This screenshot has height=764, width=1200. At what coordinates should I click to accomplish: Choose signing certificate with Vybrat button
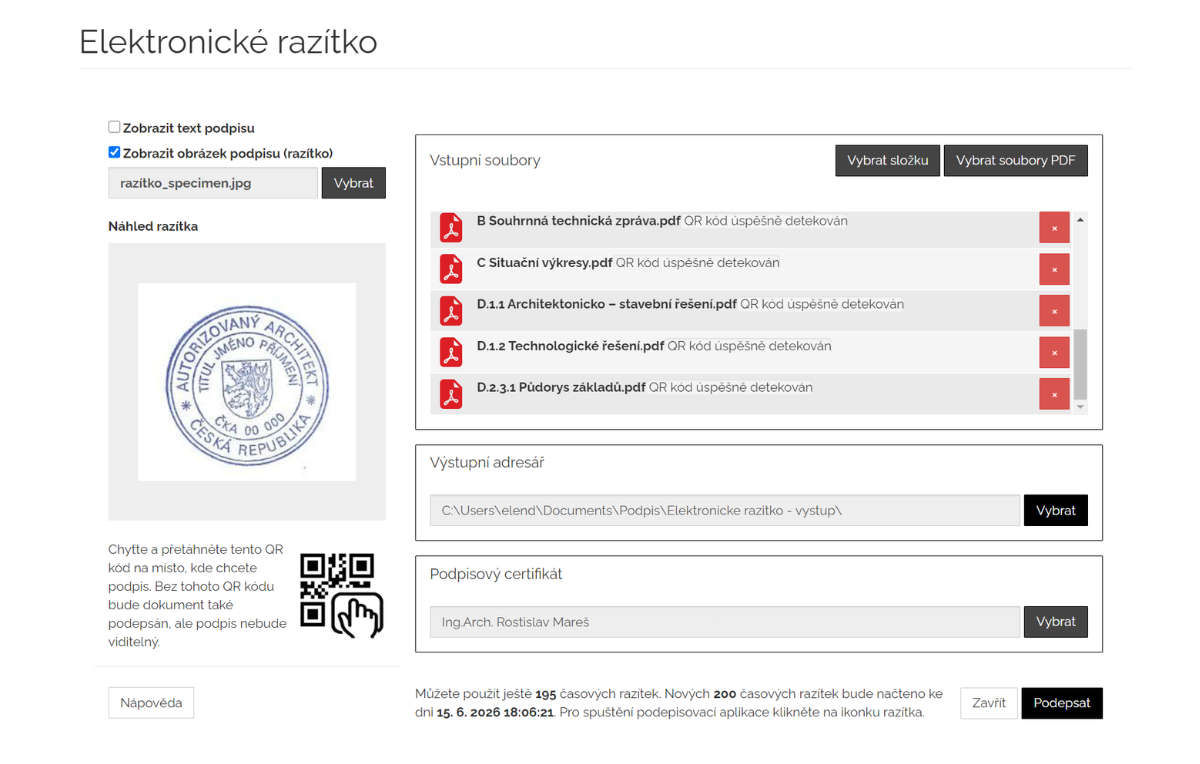click(x=1055, y=621)
